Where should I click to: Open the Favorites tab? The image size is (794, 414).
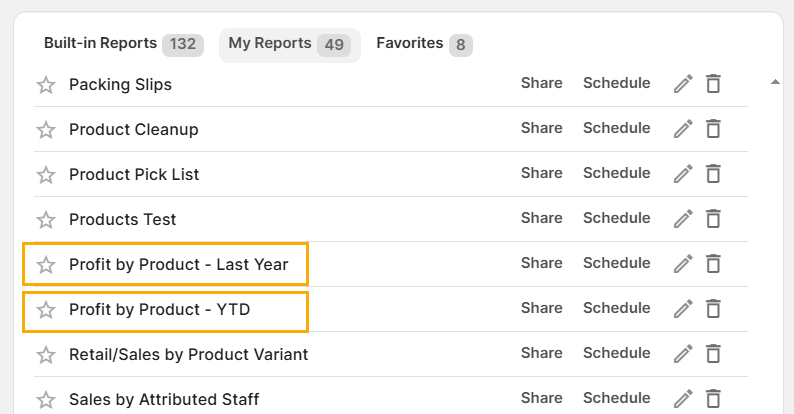tap(423, 44)
